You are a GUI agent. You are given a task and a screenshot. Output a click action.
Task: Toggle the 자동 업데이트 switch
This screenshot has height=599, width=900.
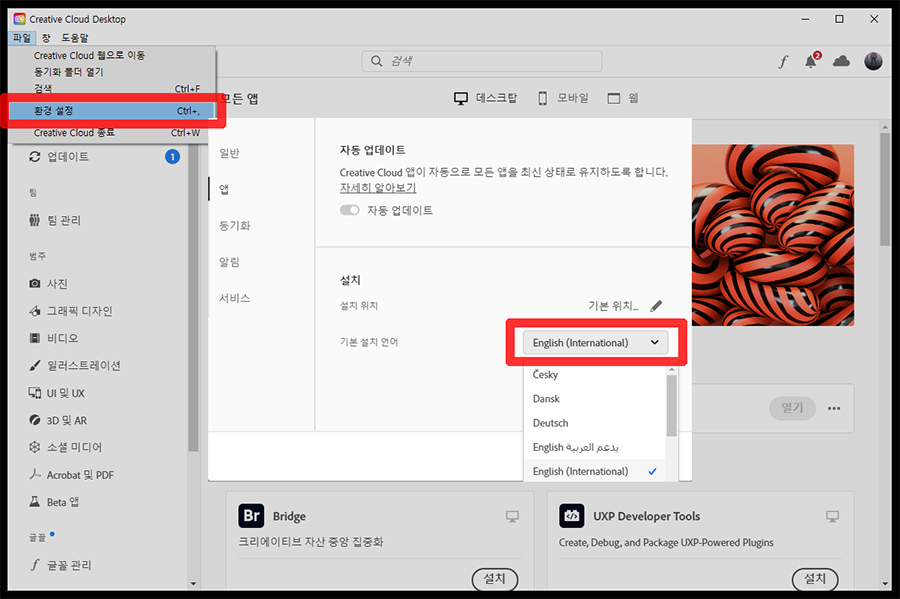click(350, 210)
